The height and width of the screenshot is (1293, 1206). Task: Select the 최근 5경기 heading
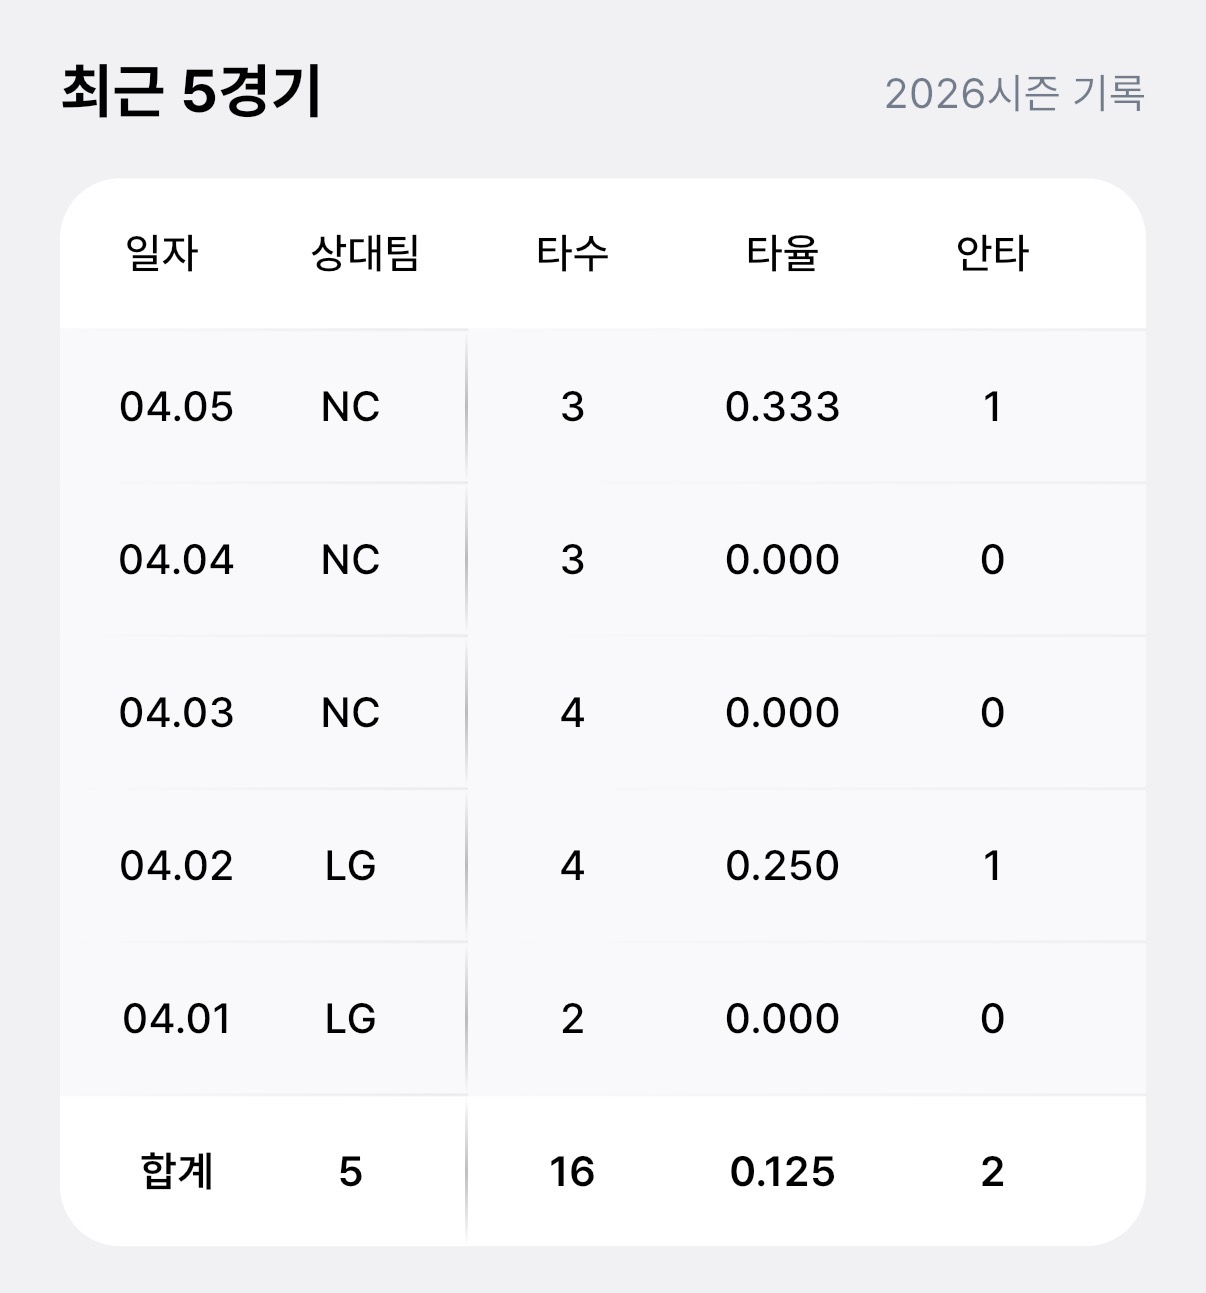coord(191,91)
